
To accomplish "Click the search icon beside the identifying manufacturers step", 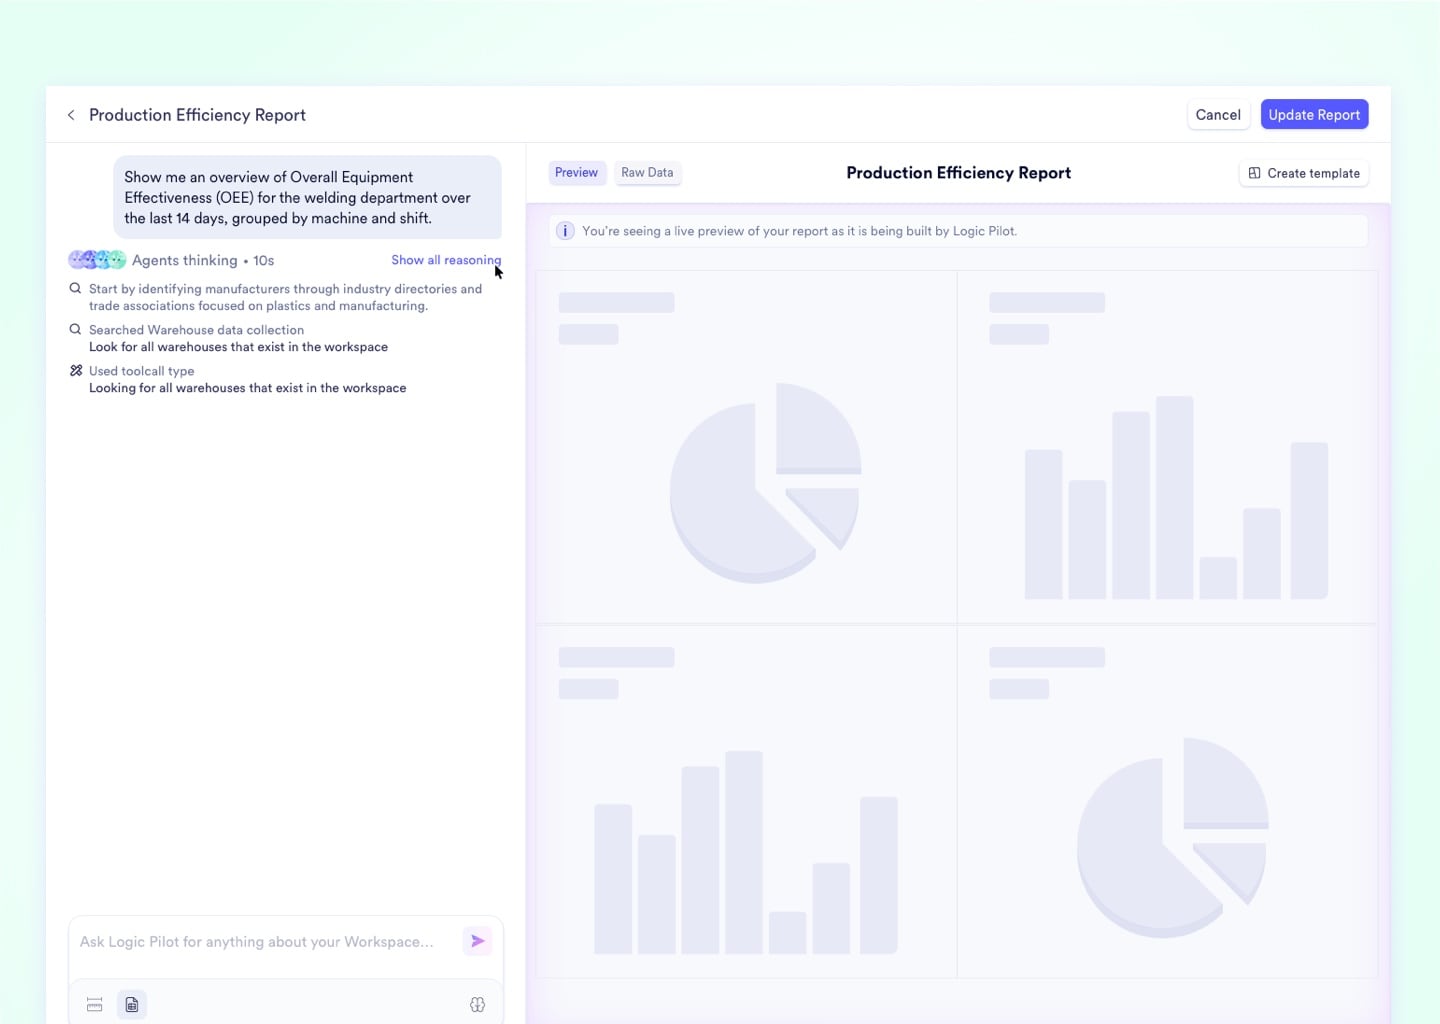I will tap(75, 288).
